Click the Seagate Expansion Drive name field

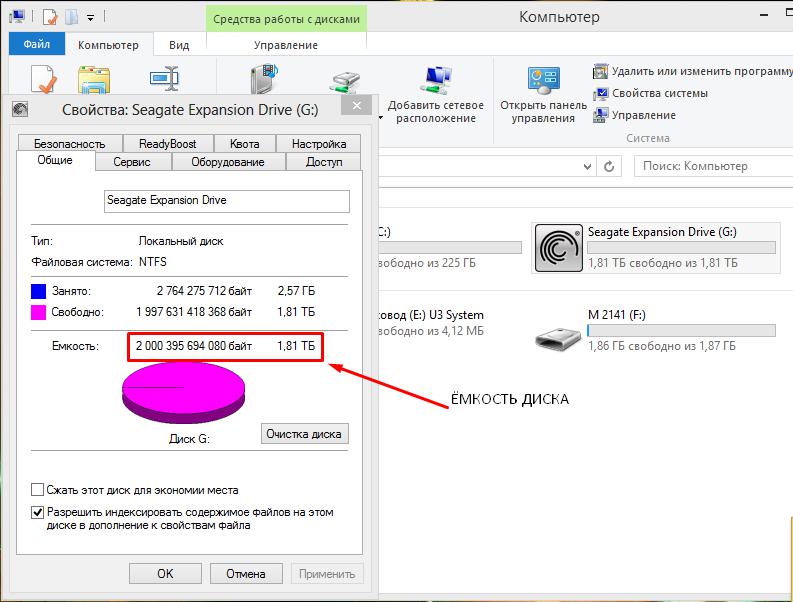tap(227, 201)
